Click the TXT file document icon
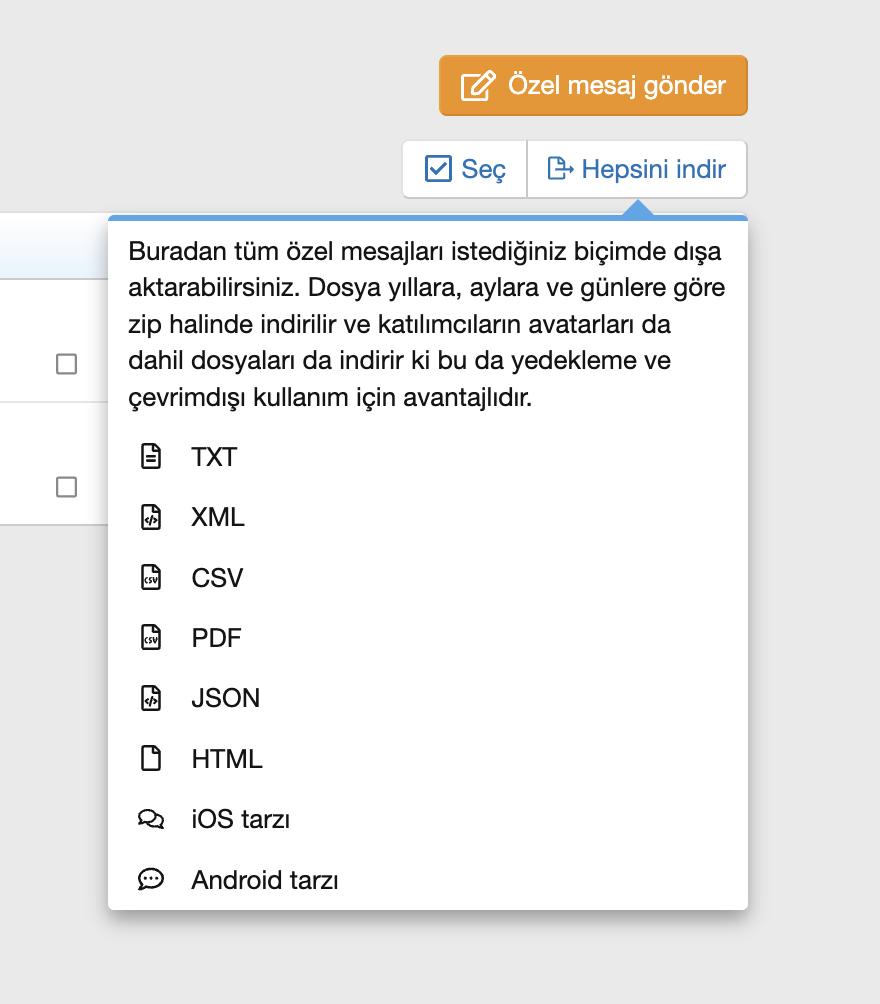 [151, 457]
